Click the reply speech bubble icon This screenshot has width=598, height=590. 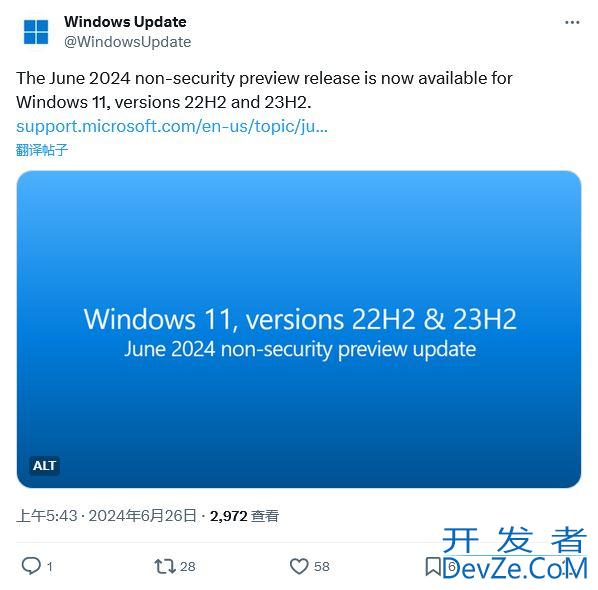point(31,566)
